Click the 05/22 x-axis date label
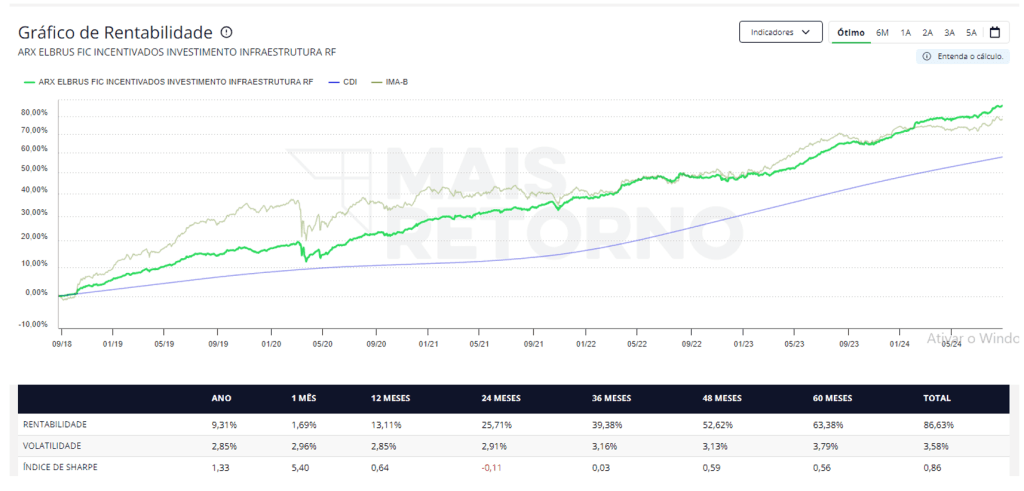The width and height of the screenshot is (1024, 491). (x=636, y=342)
